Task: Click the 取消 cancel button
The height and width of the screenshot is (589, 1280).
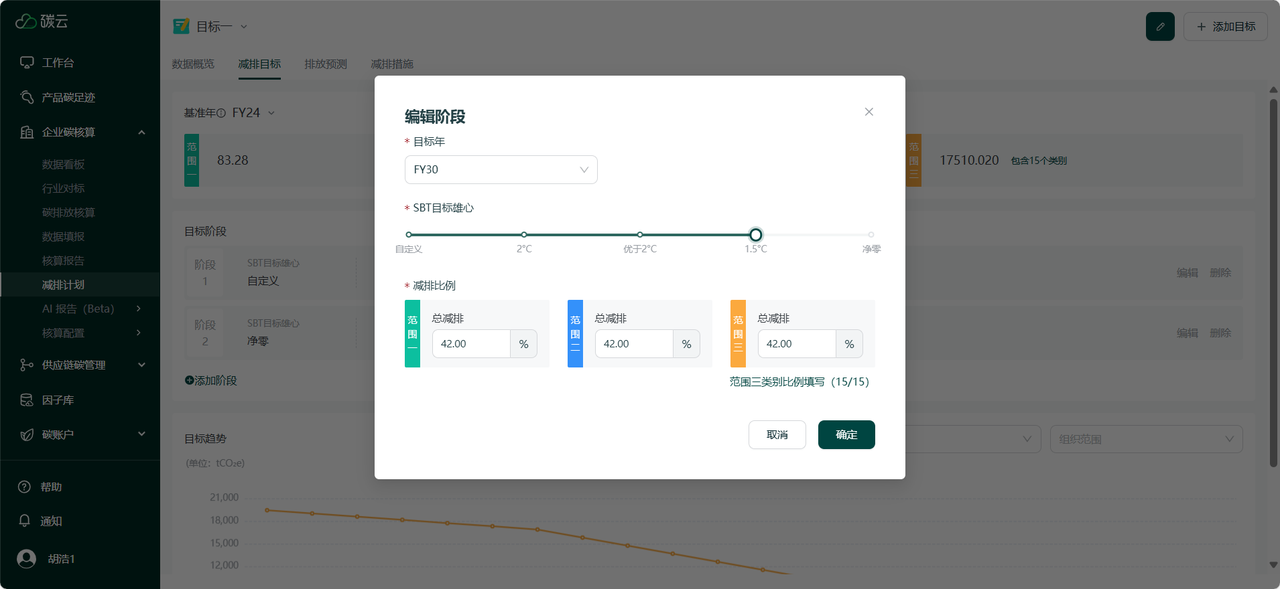Action: [x=777, y=435]
